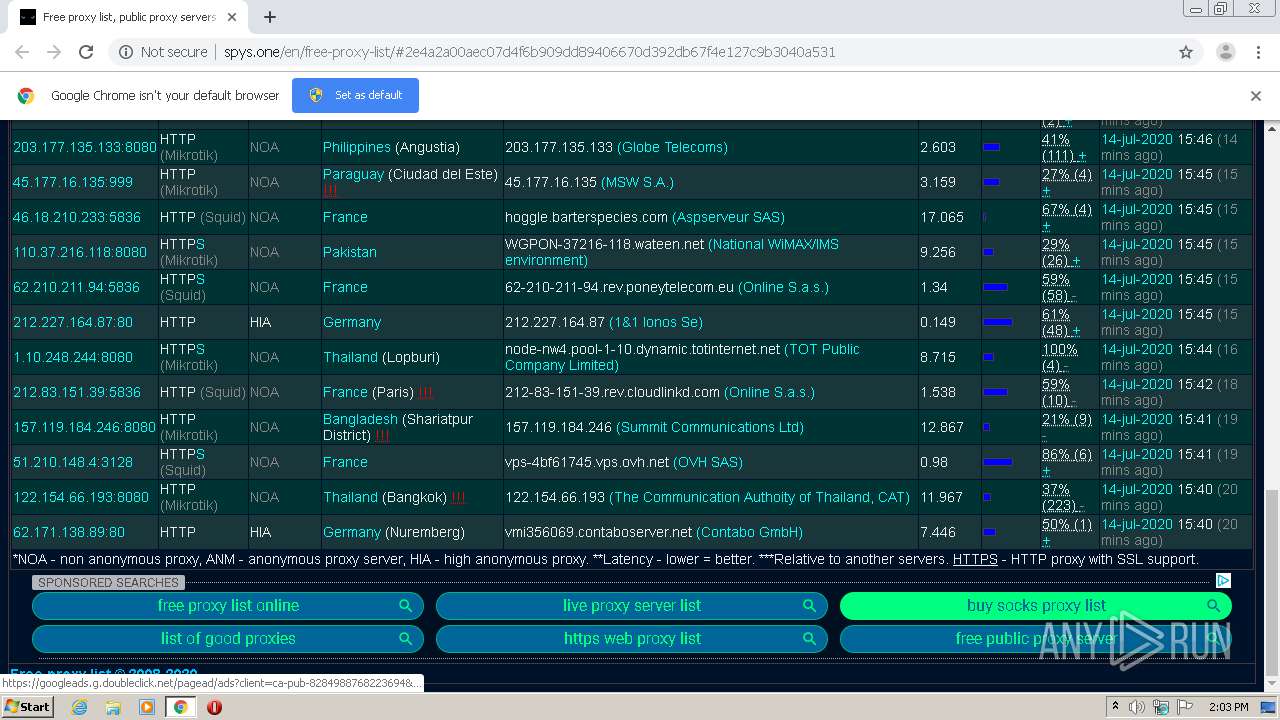Click the browser back arrow
The height and width of the screenshot is (720, 1280).
(22, 52)
